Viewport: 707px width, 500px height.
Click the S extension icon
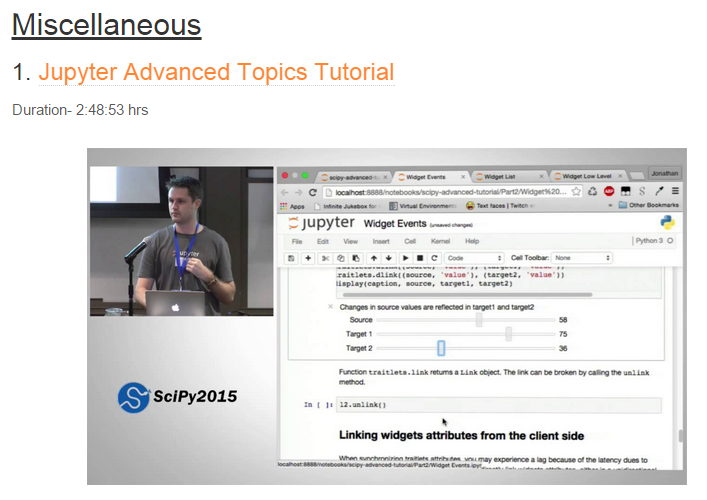[642, 191]
